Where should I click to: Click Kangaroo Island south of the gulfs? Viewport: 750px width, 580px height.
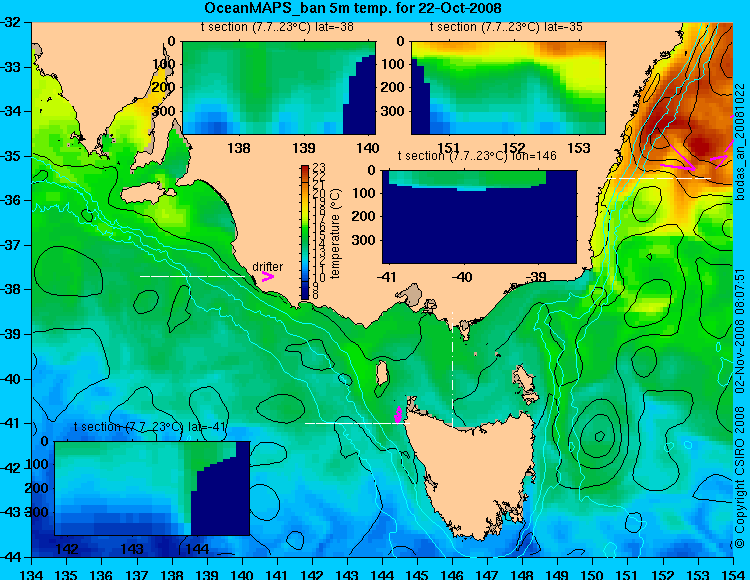[x=148, y=193]
